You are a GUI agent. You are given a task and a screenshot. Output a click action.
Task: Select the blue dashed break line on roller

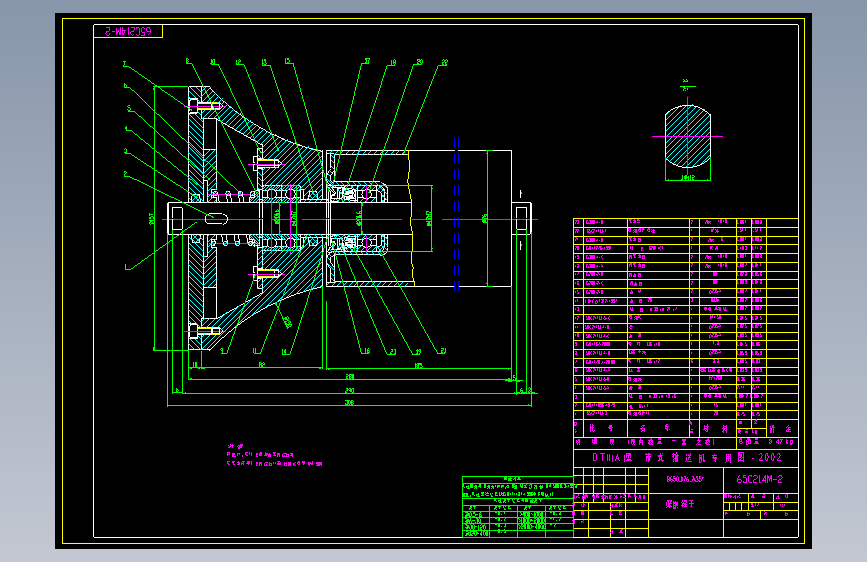[457, 215]
